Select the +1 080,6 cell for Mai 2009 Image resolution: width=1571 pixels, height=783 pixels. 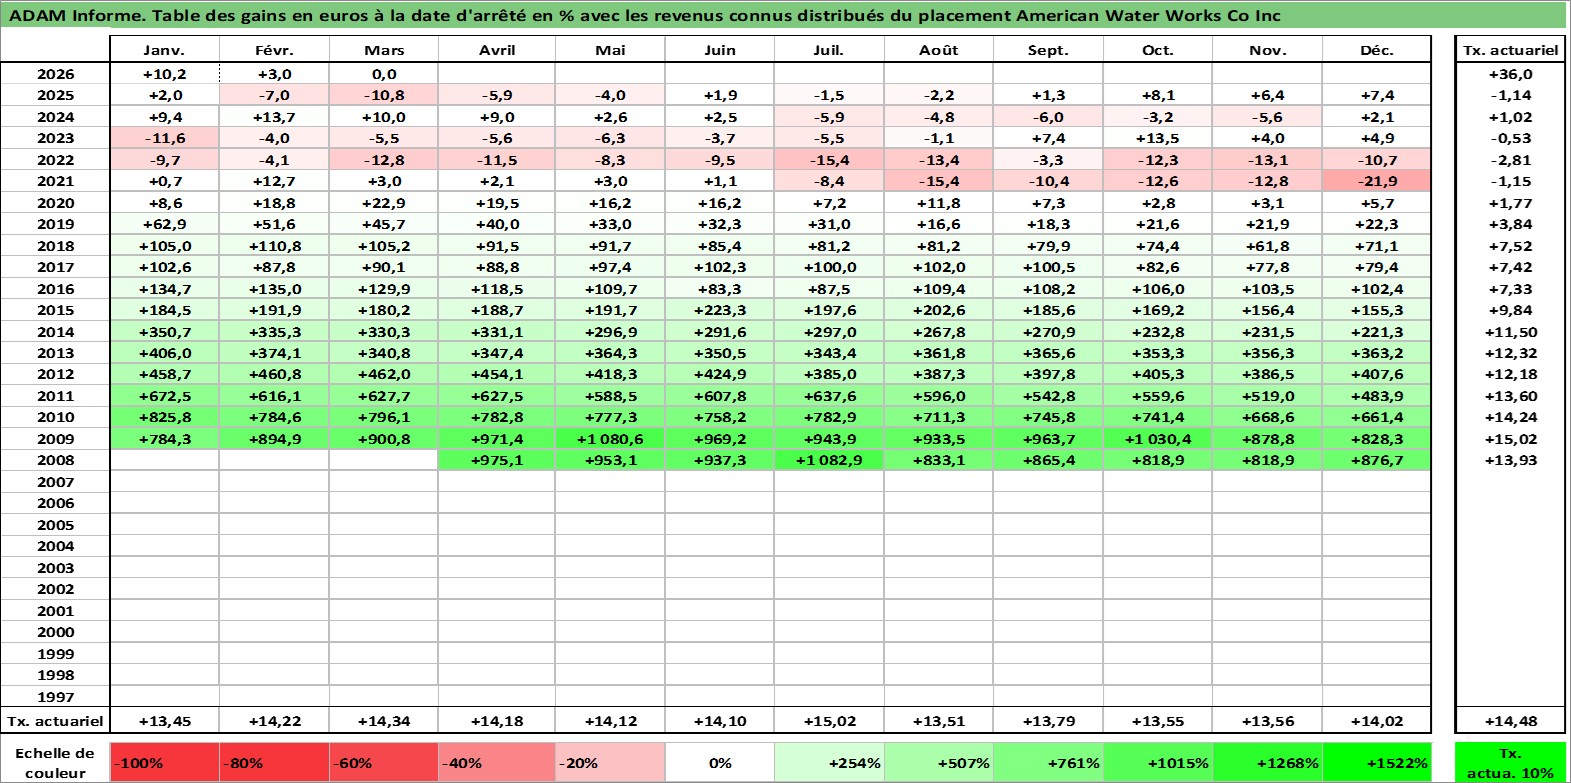pos(610,439)
